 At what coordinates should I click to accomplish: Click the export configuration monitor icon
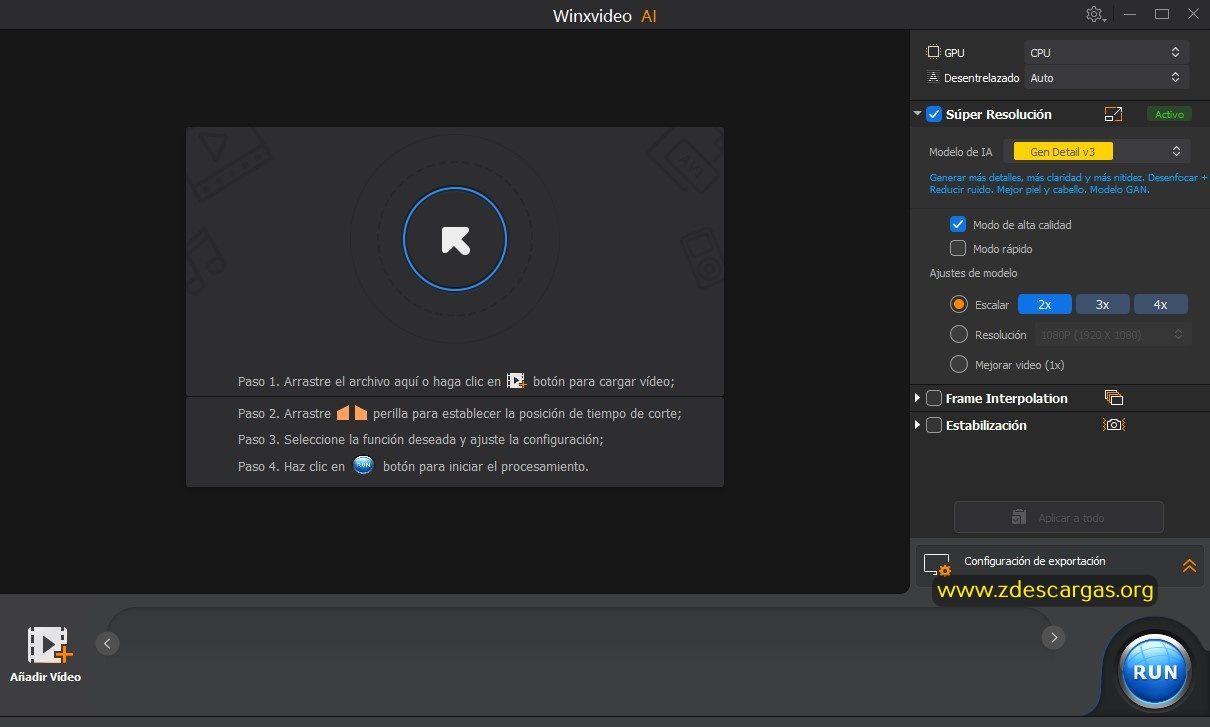point(937,564)
